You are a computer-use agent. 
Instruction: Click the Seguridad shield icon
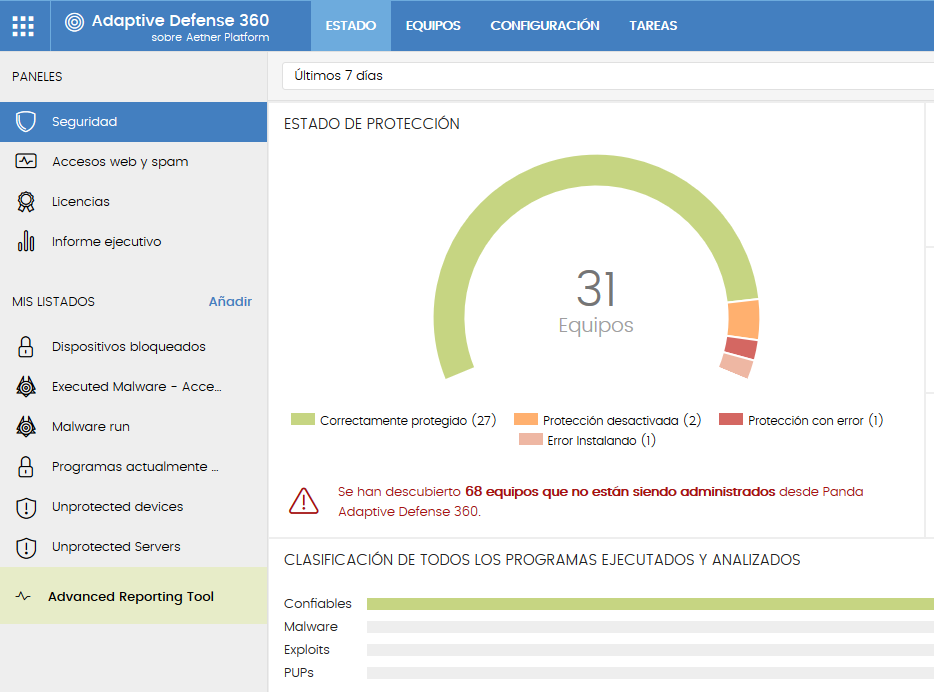click(26, 121)
